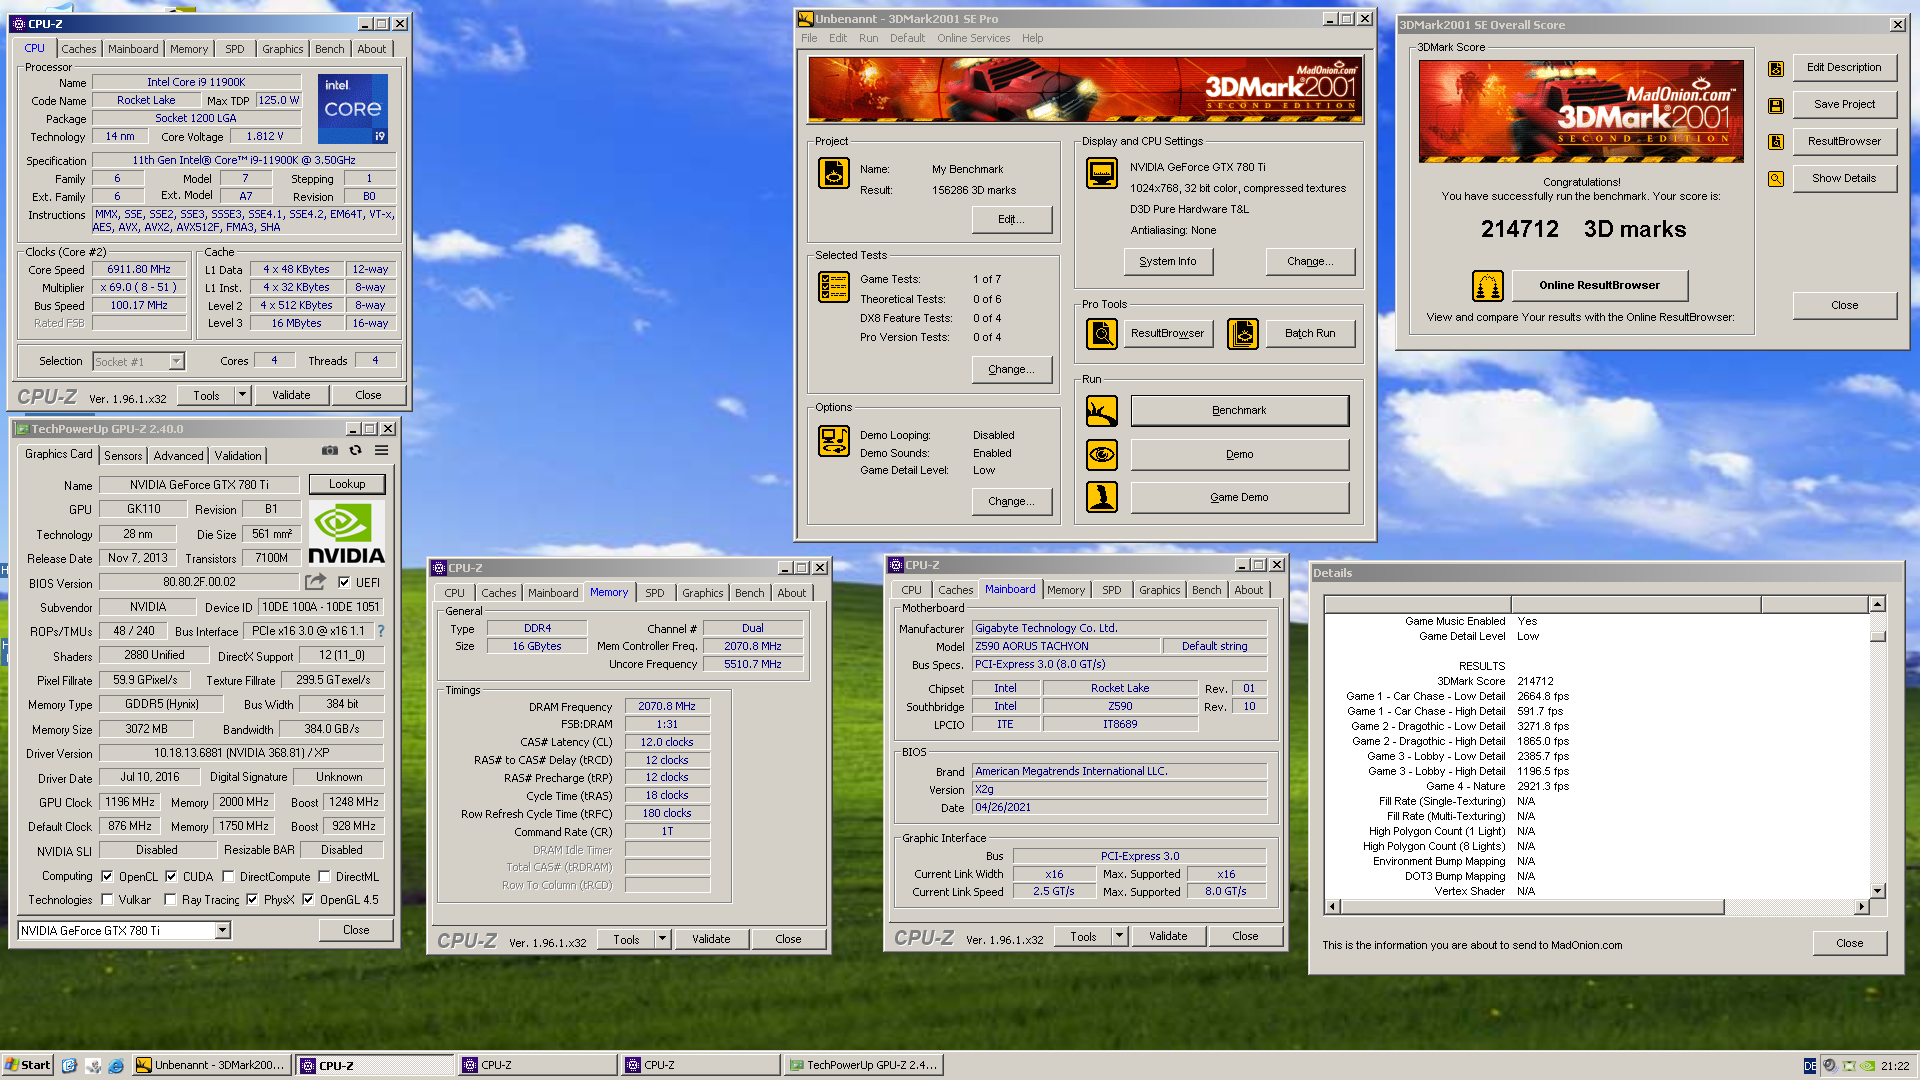Toggle the DirectML checkbox in GPU-Z
This screenshot has width=1920, height=1080.
324,877
